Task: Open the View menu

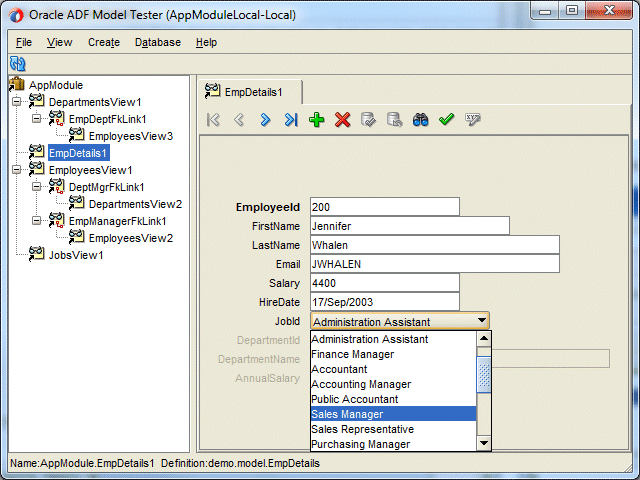Action: (x=59, y=42)
